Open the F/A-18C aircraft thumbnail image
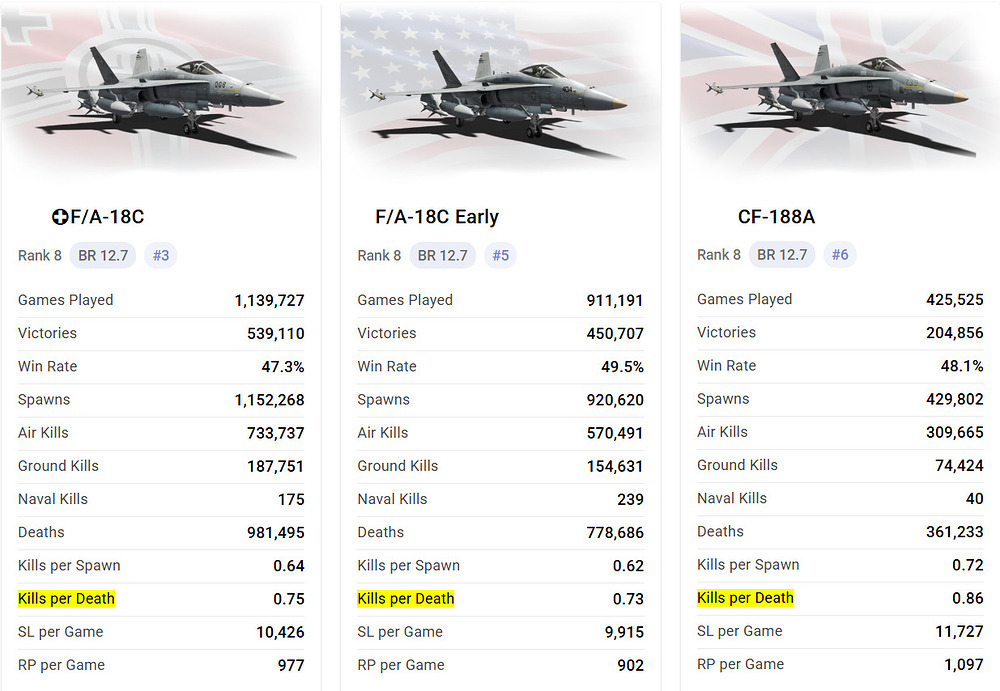1000x691 pixels. point(160,95)
